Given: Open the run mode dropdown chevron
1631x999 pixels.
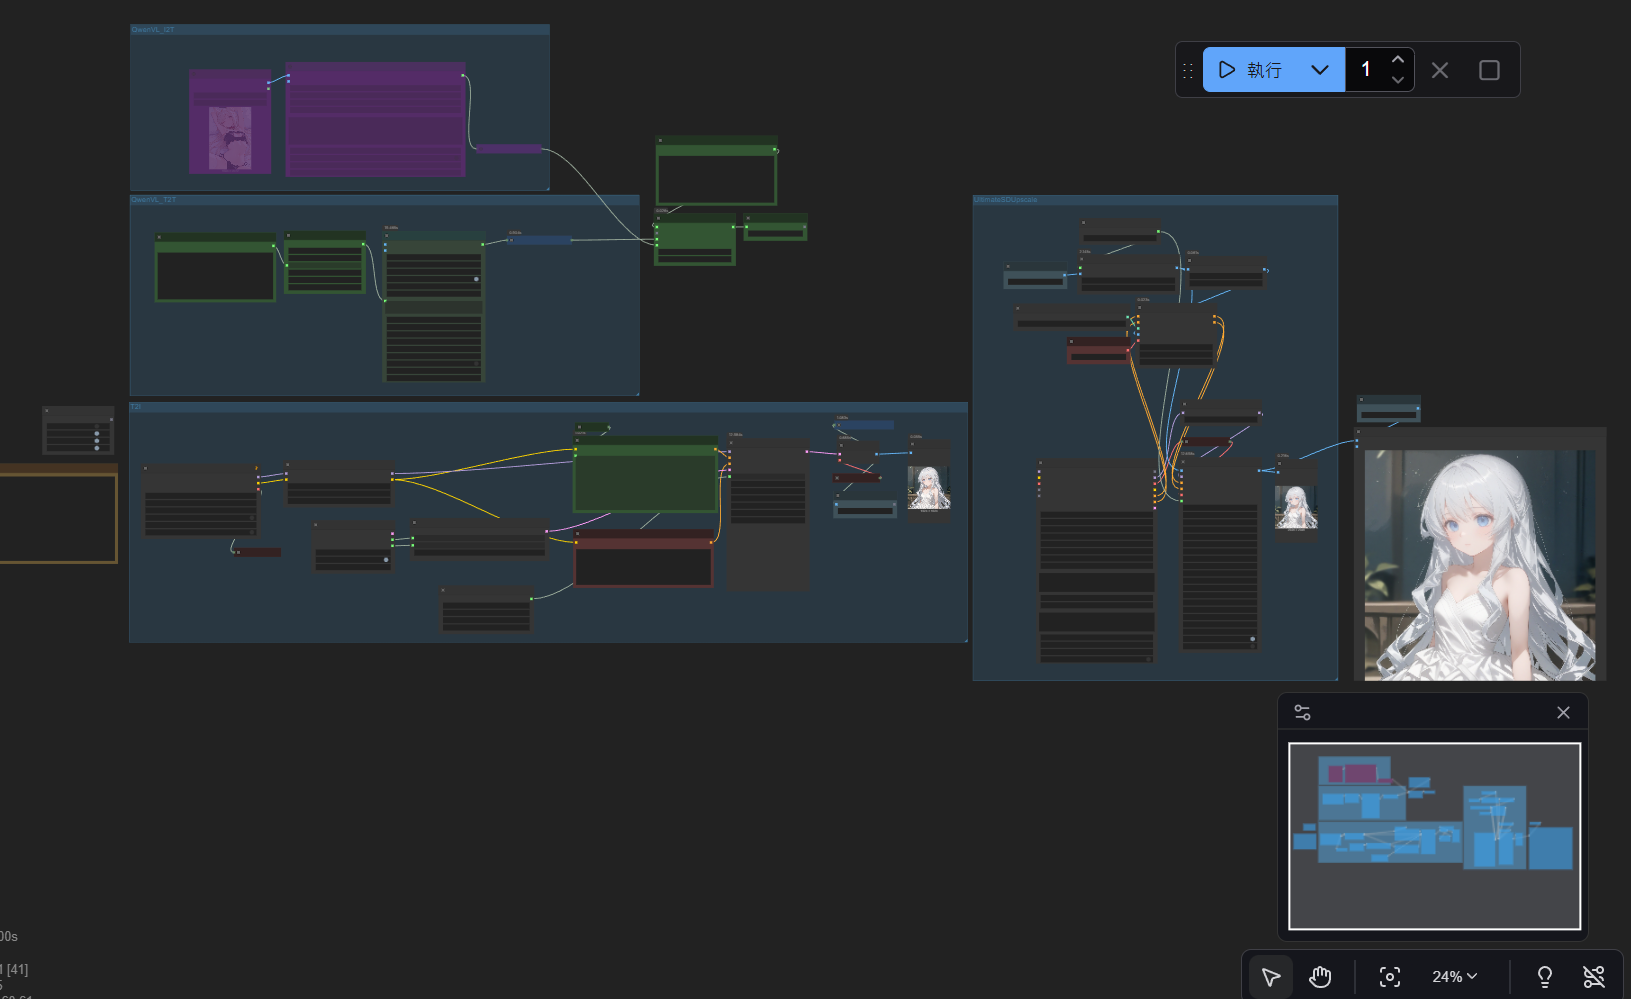Looking at the screenshot, I should coord(1320,70).
